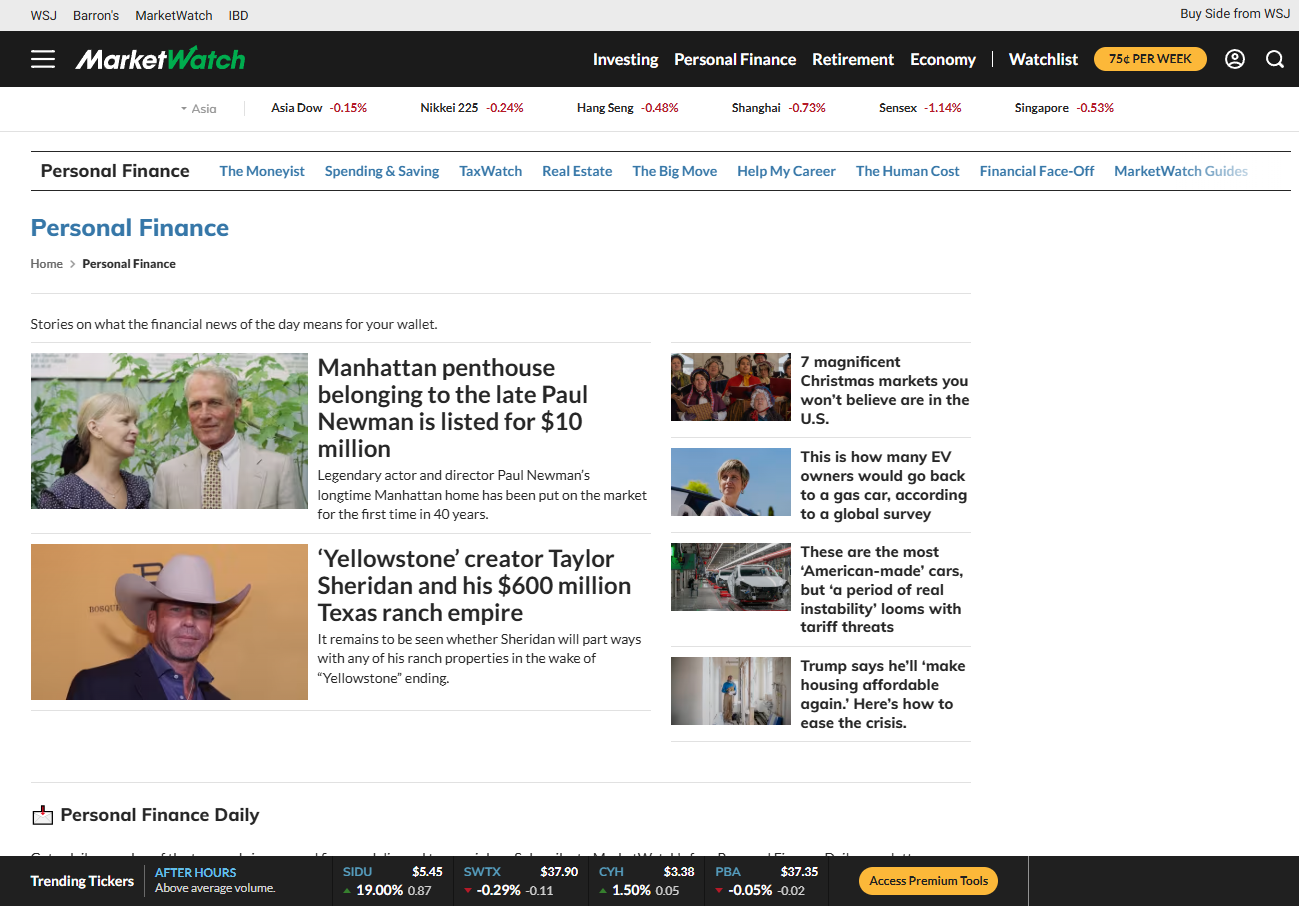Open the hamburger navigation menu

click(43, 59)
